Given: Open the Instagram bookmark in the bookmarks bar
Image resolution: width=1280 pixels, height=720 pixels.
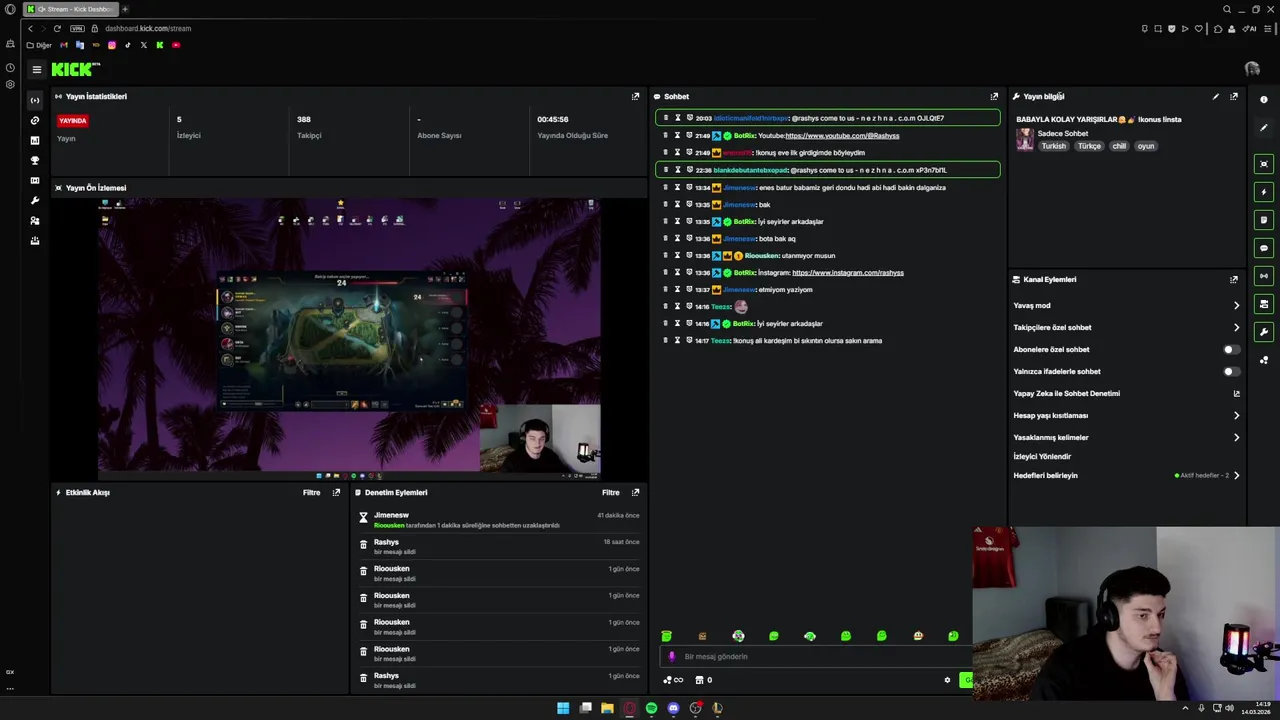Looking at the screenshot, I should (111, 45).
